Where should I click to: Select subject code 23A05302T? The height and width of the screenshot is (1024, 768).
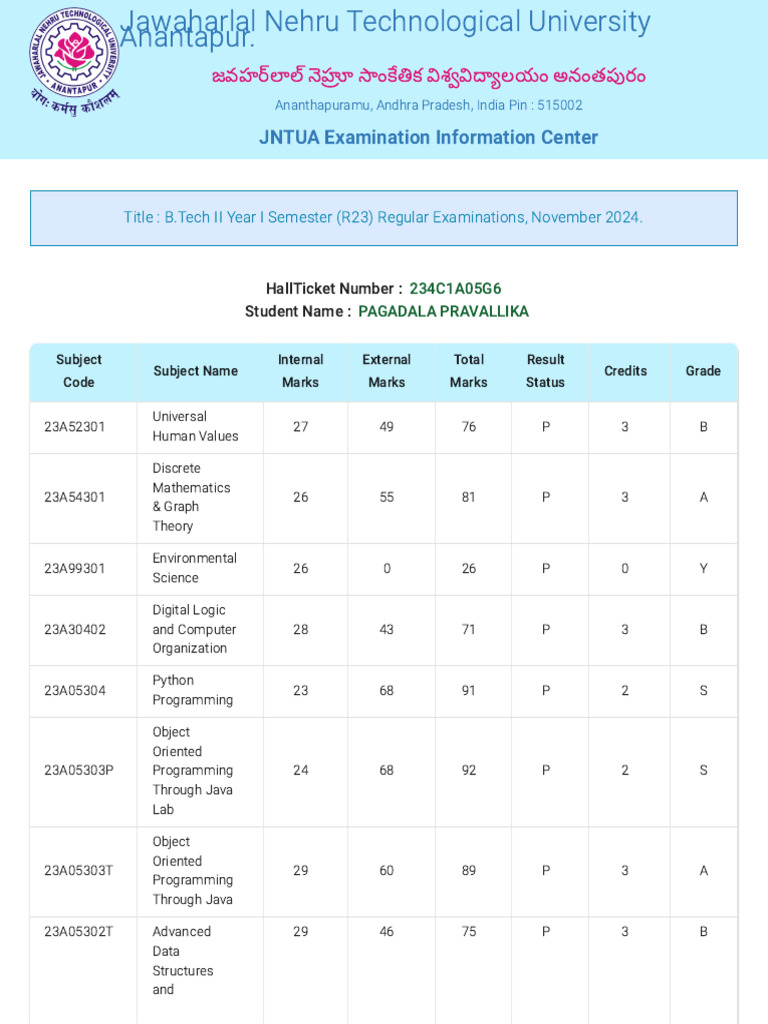pyautogui.click(x=78, y=932)
